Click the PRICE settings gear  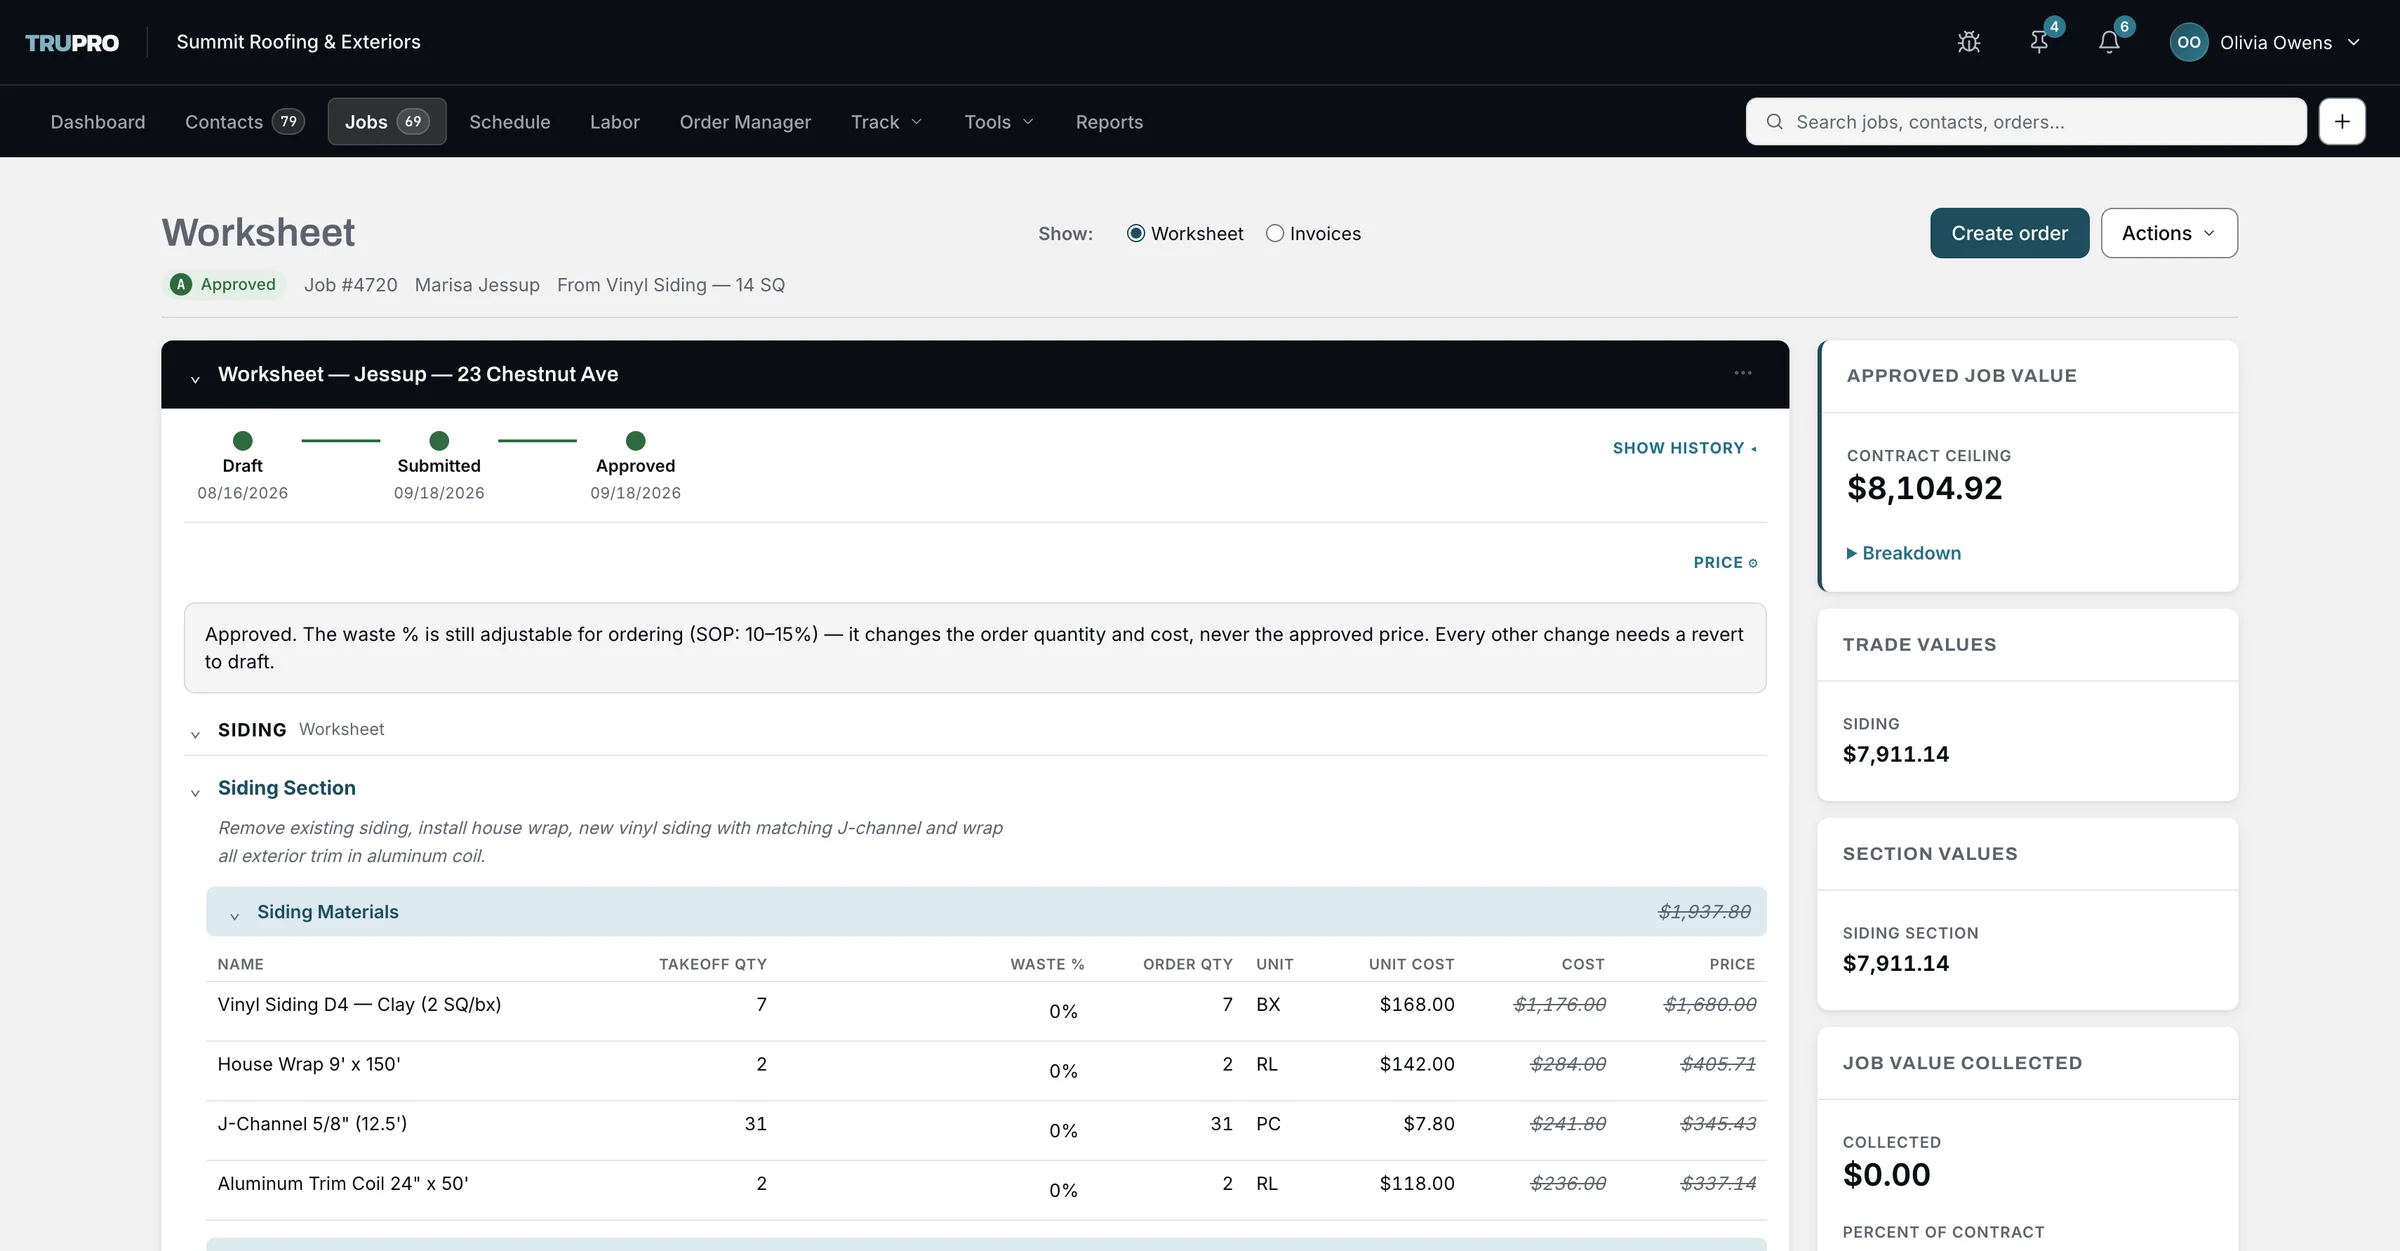tap(1752, 563)
